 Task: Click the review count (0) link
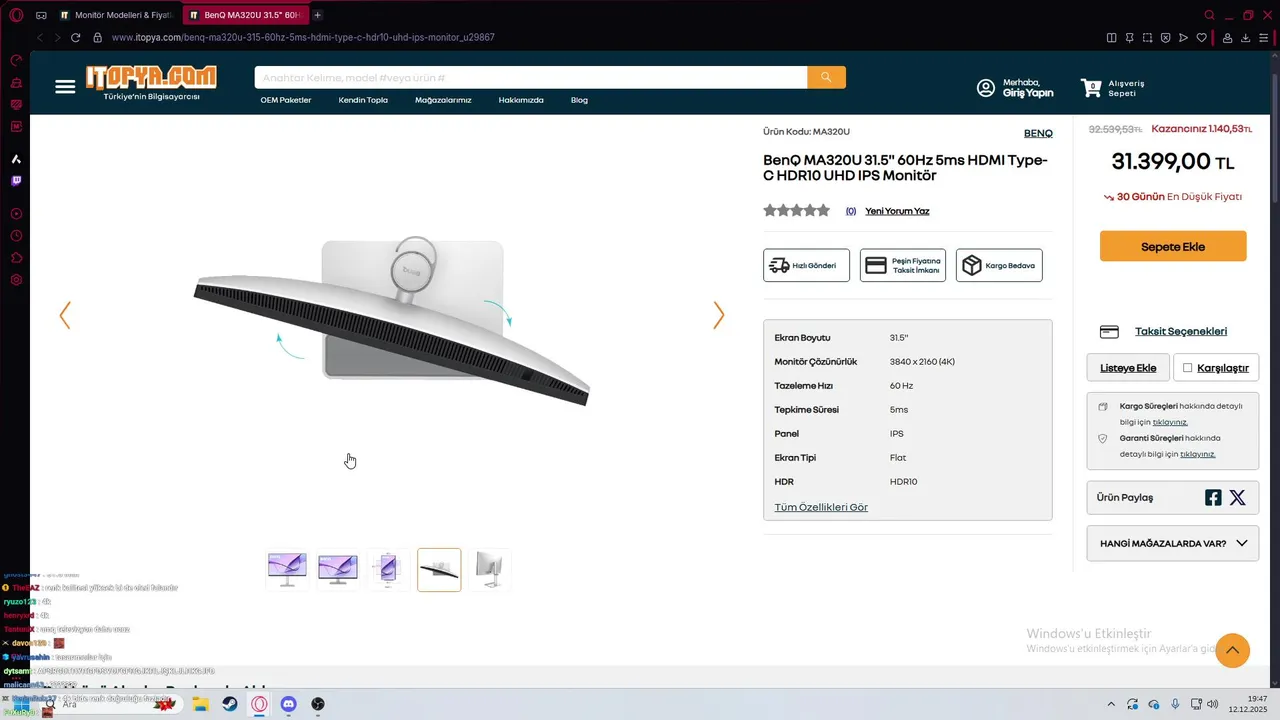[x=851, y=211]
